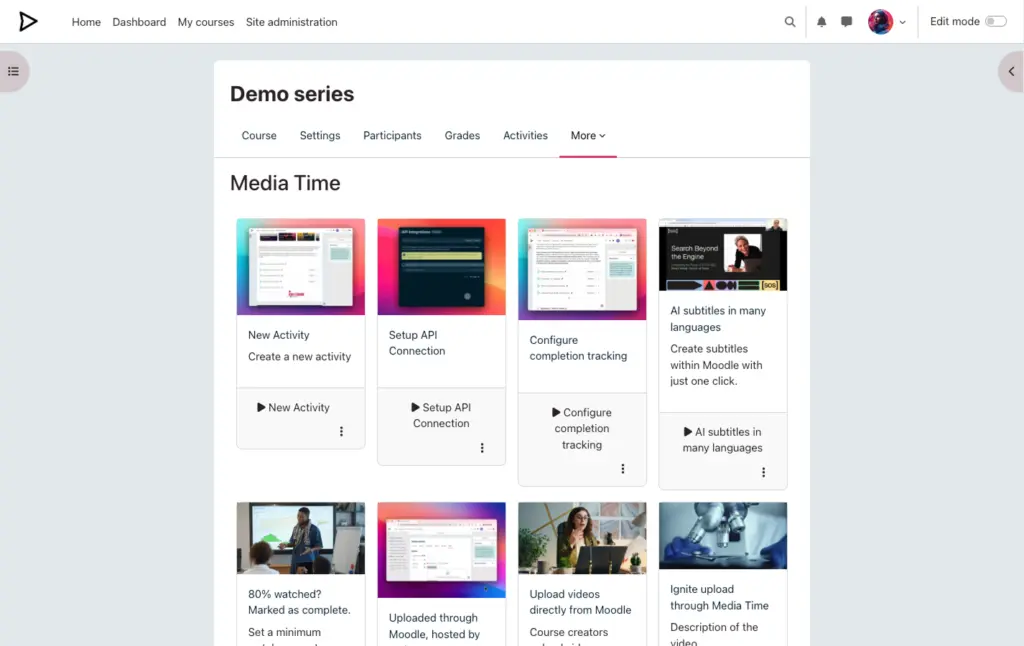This screenshot has width=1024, height=646.
Task: Play the Setup API Connection link
Action: pyautogui.click(x=441, y=415)
